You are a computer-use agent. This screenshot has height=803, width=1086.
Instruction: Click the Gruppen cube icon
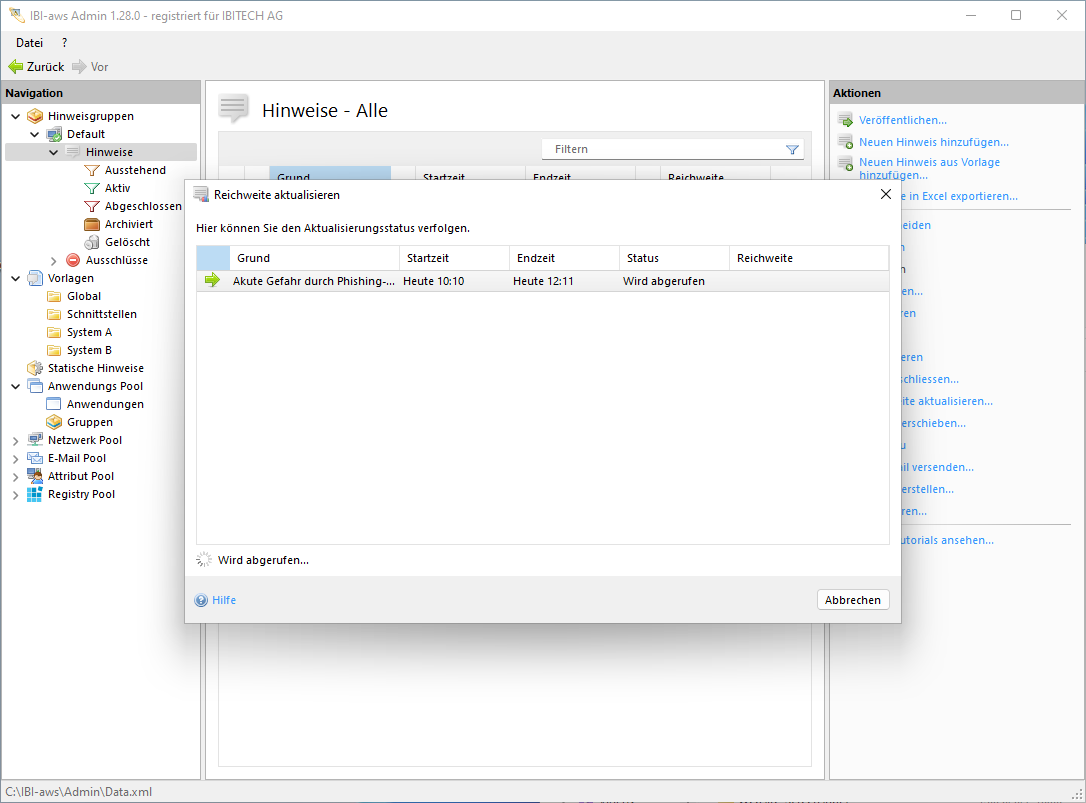[54, 422]
